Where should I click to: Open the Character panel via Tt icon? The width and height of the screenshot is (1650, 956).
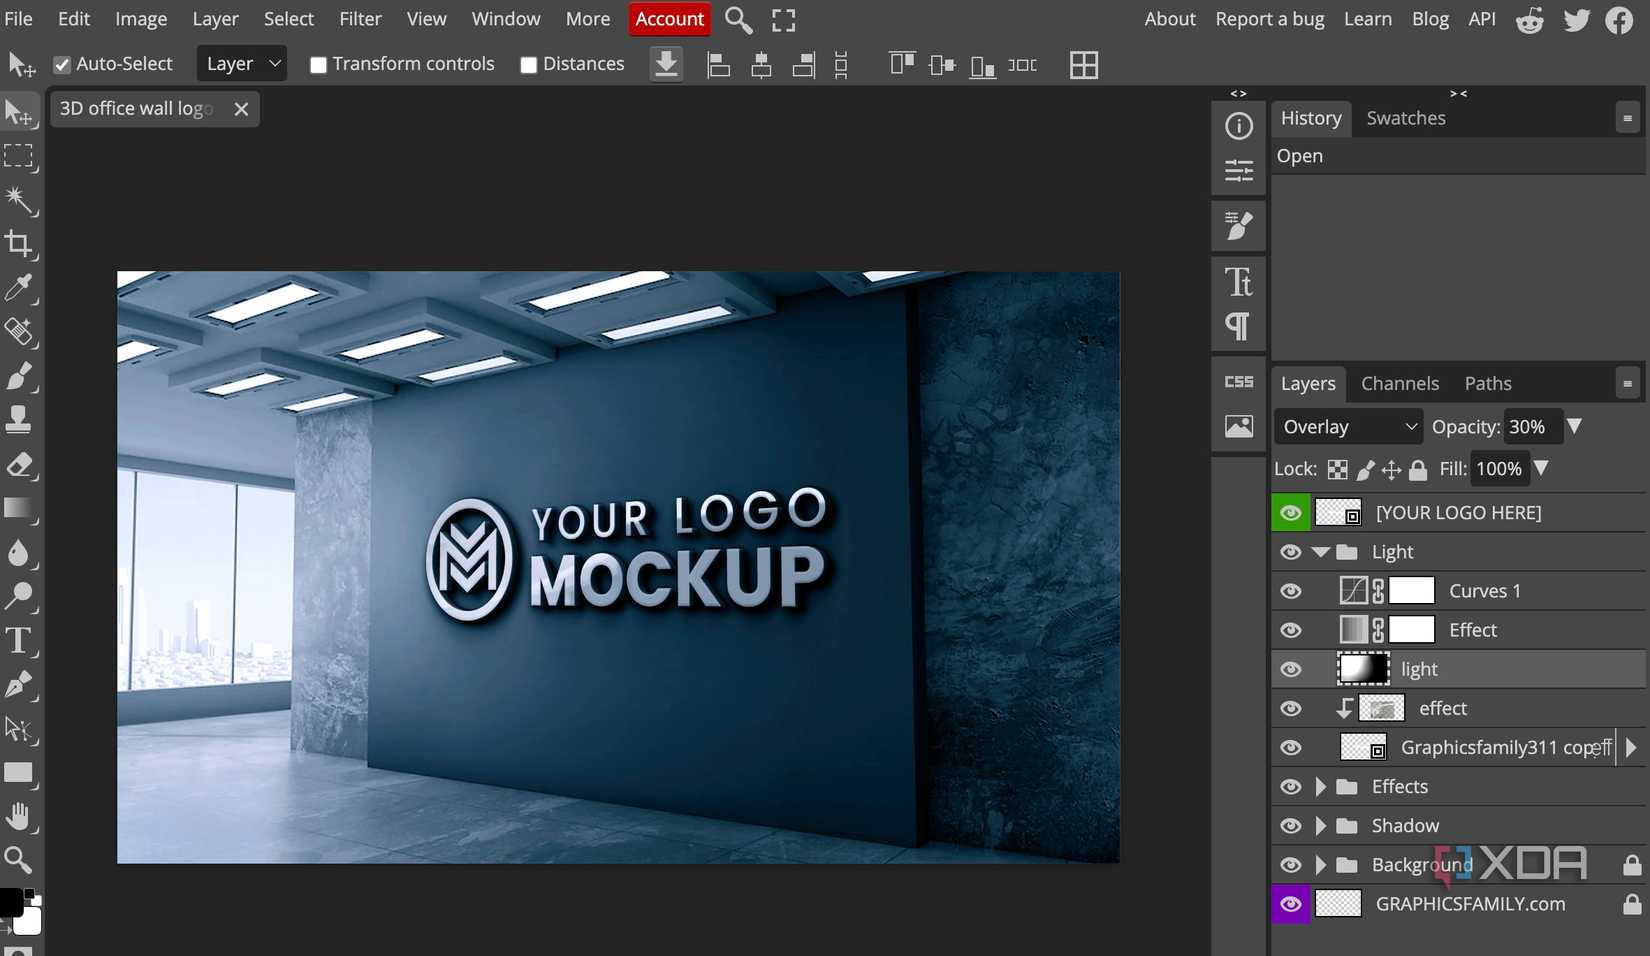1238,281
